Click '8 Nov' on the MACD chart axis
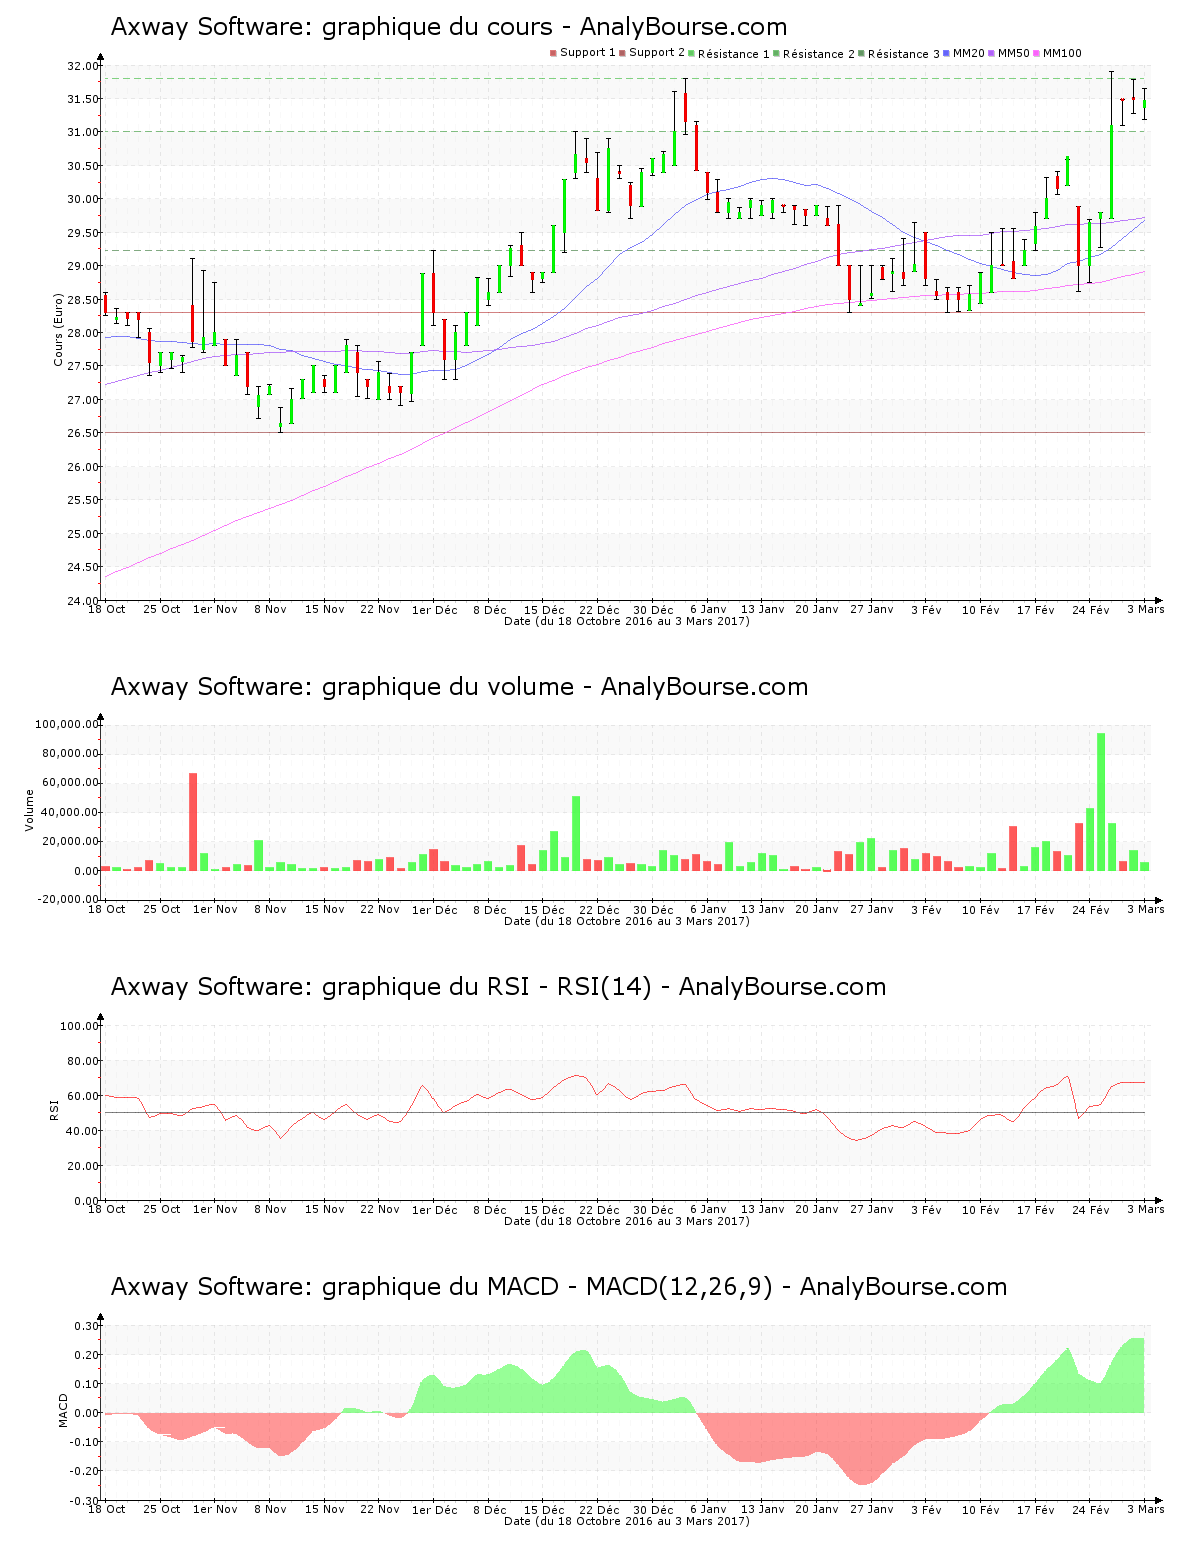This screenshot has width=1200, height=1550. coord(270,1510)
